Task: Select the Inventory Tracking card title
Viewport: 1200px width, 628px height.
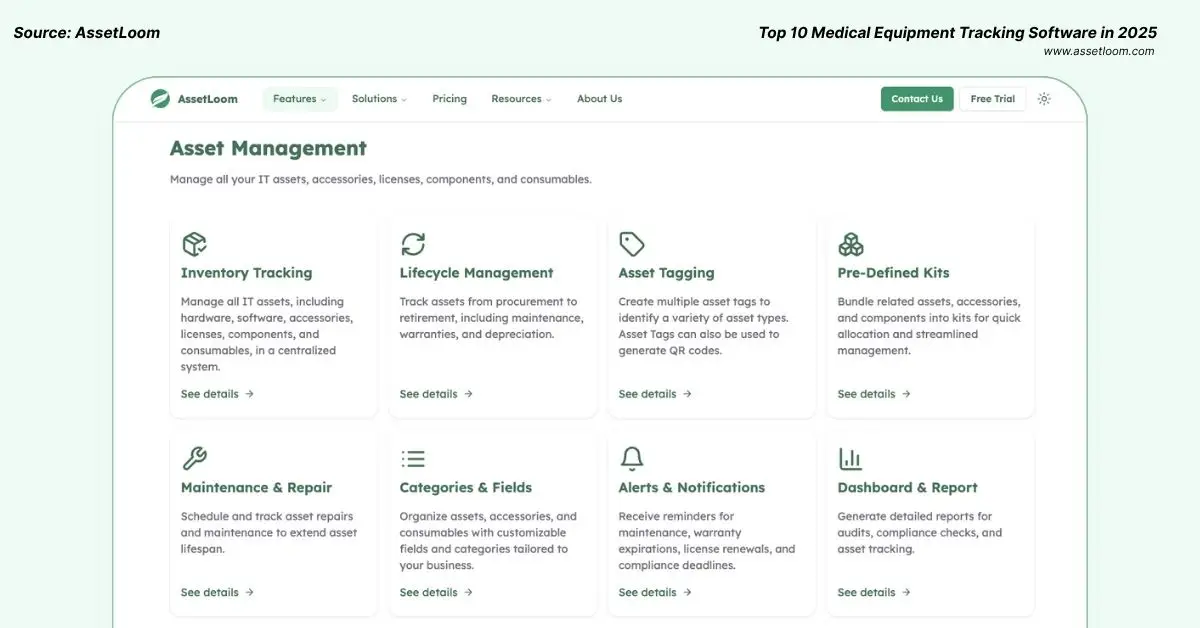Action: tap(246, 273)
